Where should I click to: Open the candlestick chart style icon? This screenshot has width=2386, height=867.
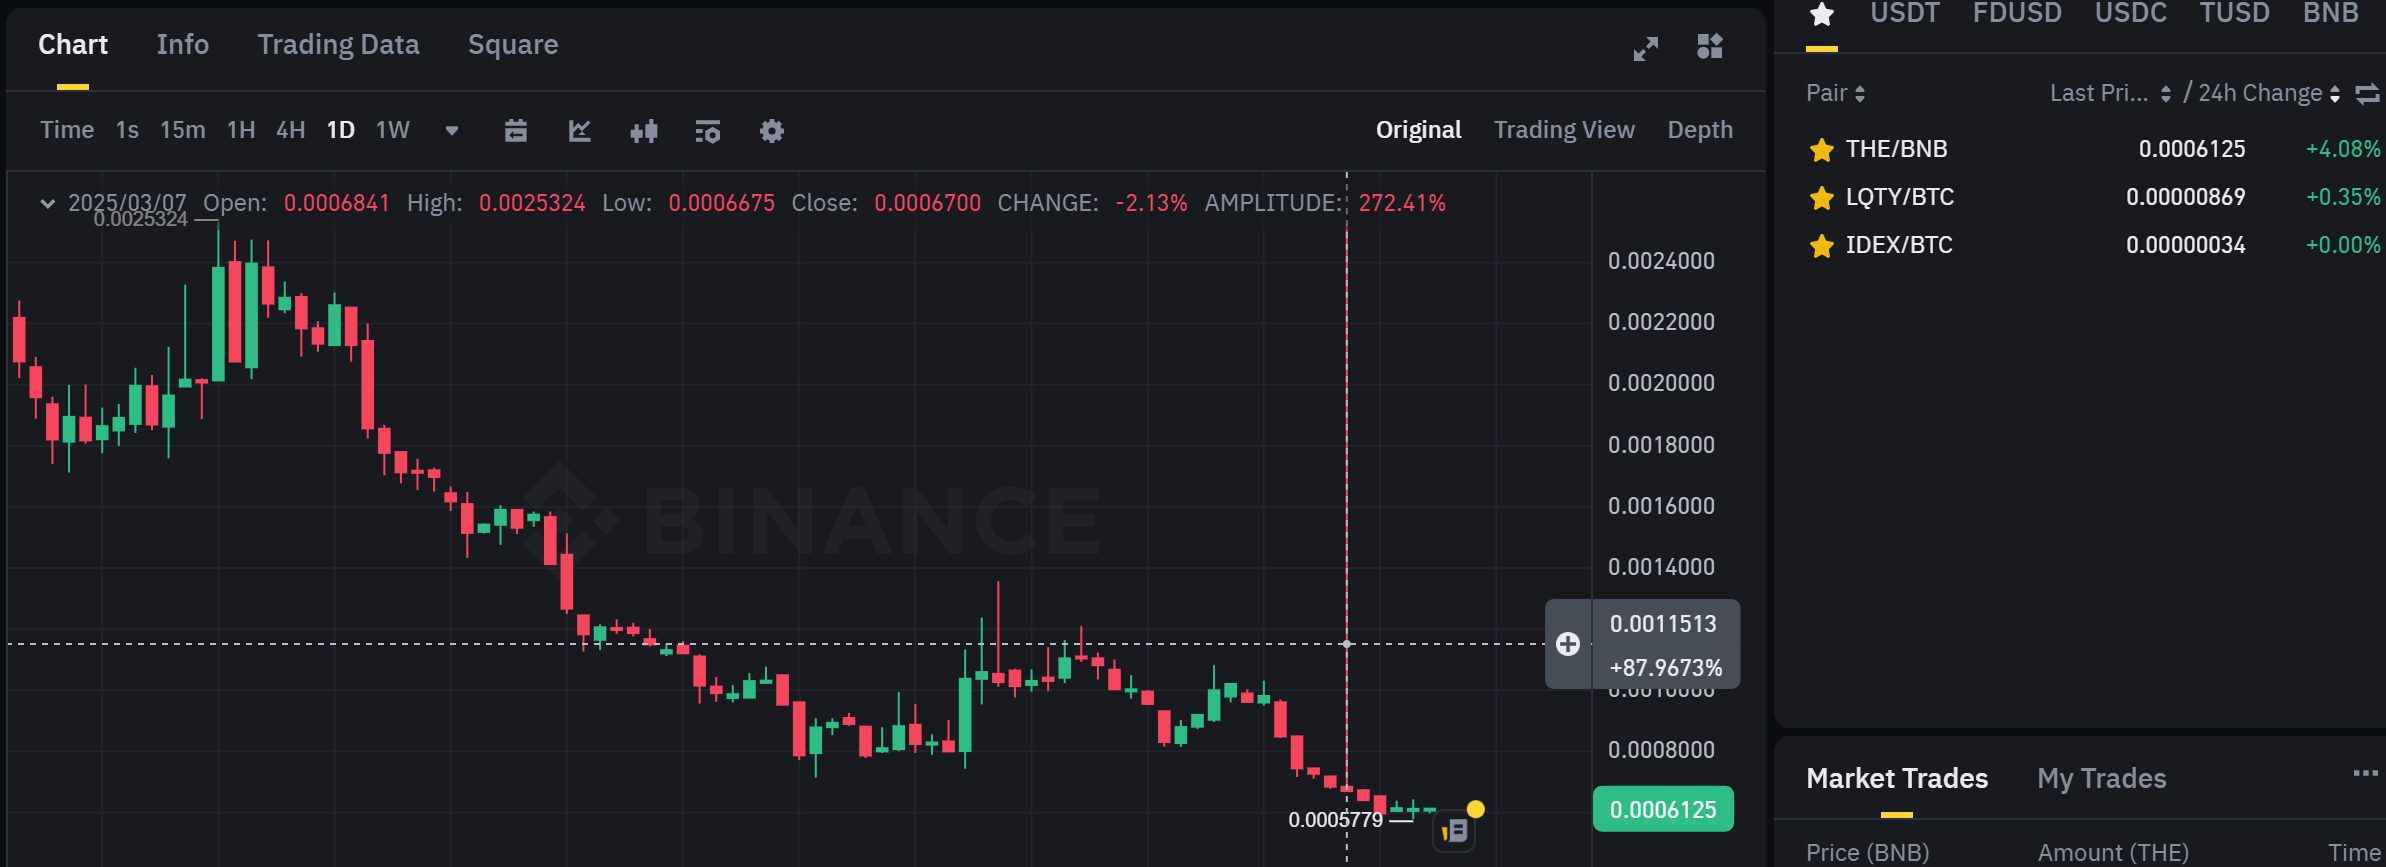[x=644, y=131]
